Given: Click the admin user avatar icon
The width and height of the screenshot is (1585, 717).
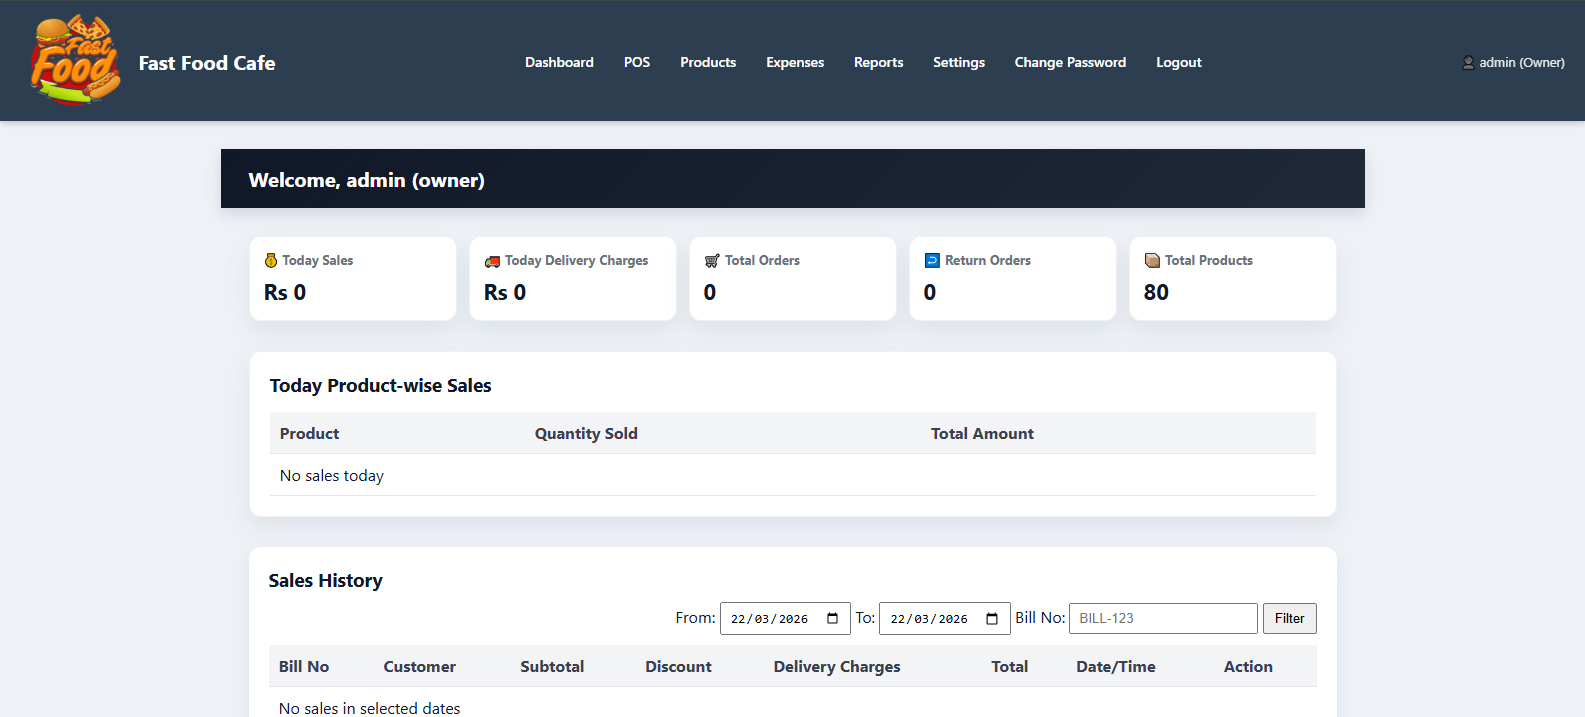Looking at the screenshot, I should 1468,62.
